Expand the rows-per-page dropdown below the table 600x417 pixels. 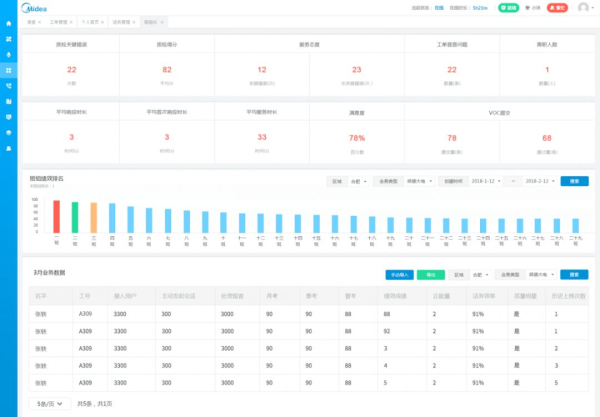click(x=50, y=403)
